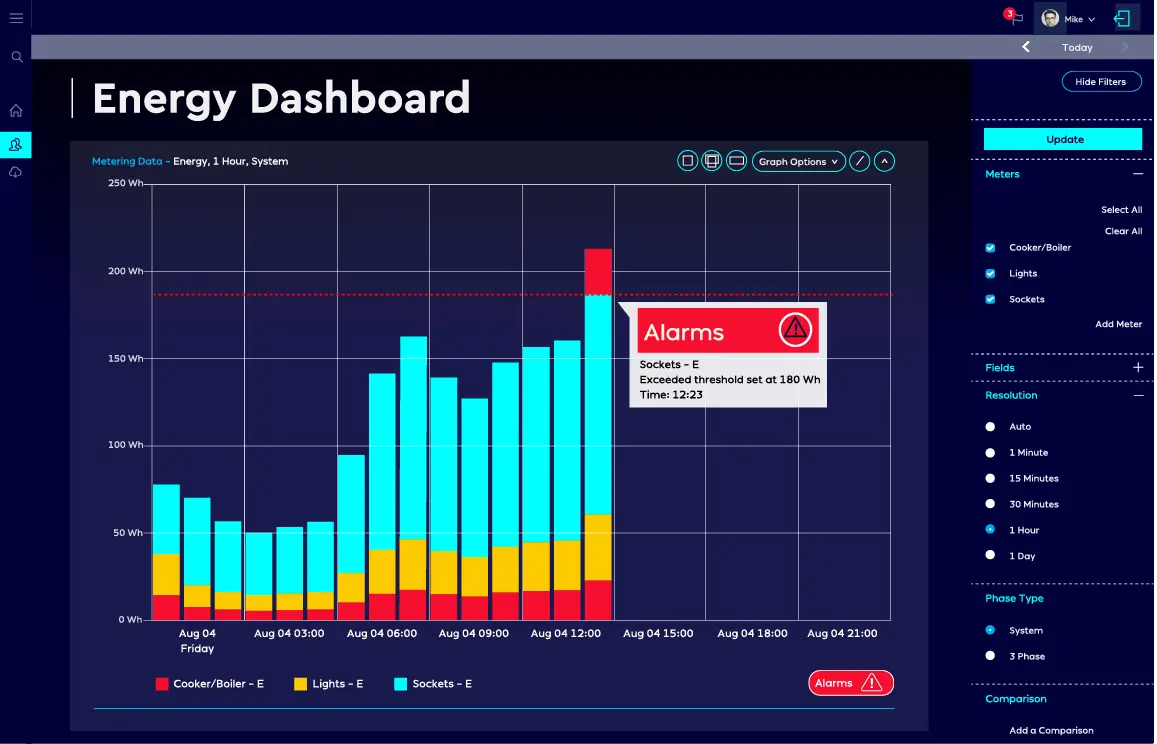Expand the Fields section with the plus

pos(1137,368)
